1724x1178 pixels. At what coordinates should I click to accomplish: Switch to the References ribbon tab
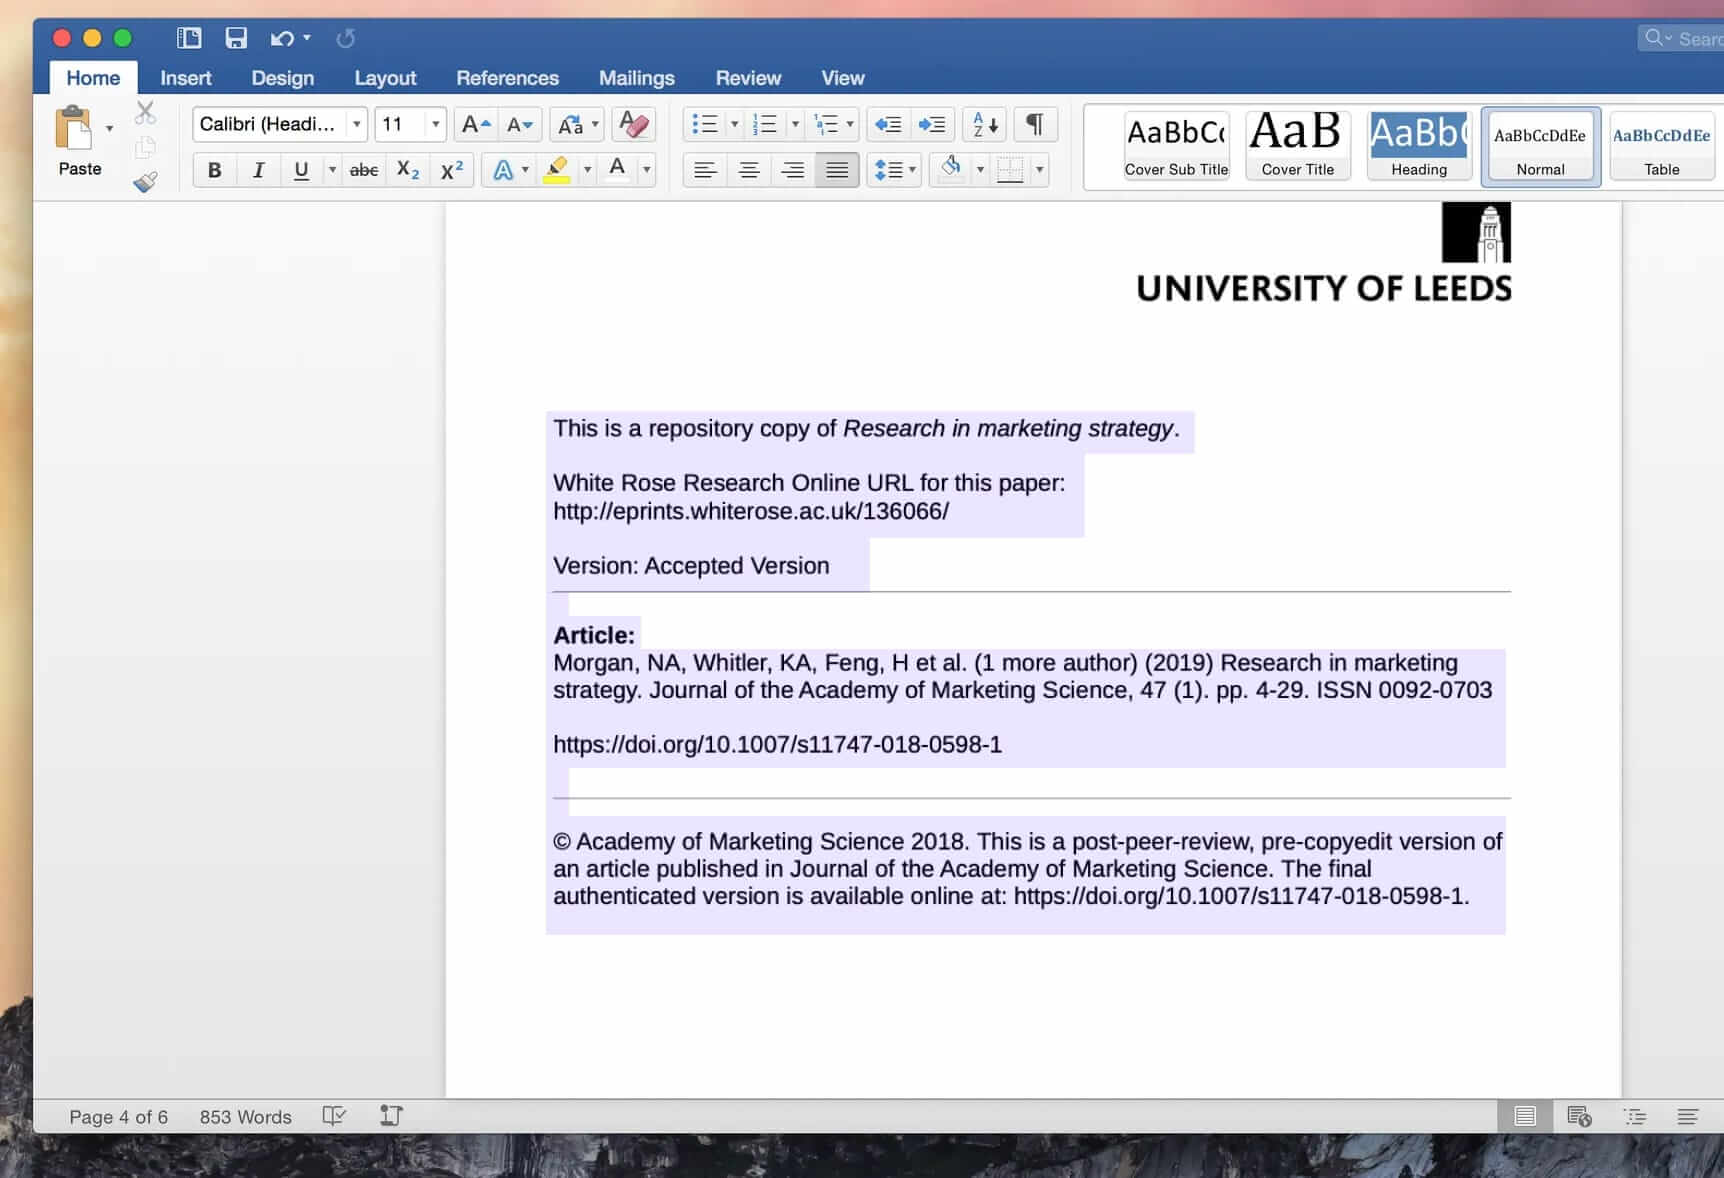(507, 77)
